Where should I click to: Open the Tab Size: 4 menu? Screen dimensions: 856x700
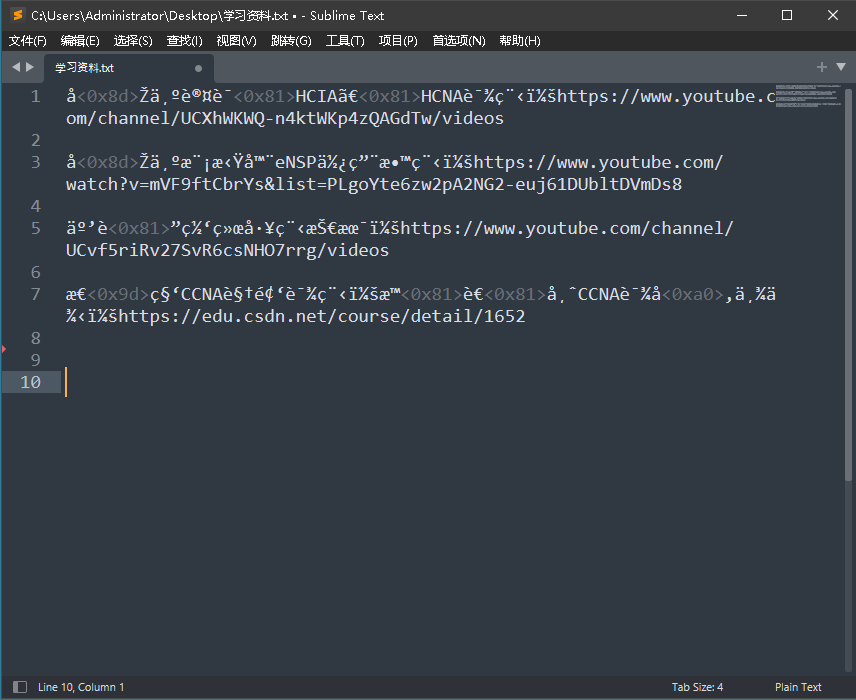697,687
